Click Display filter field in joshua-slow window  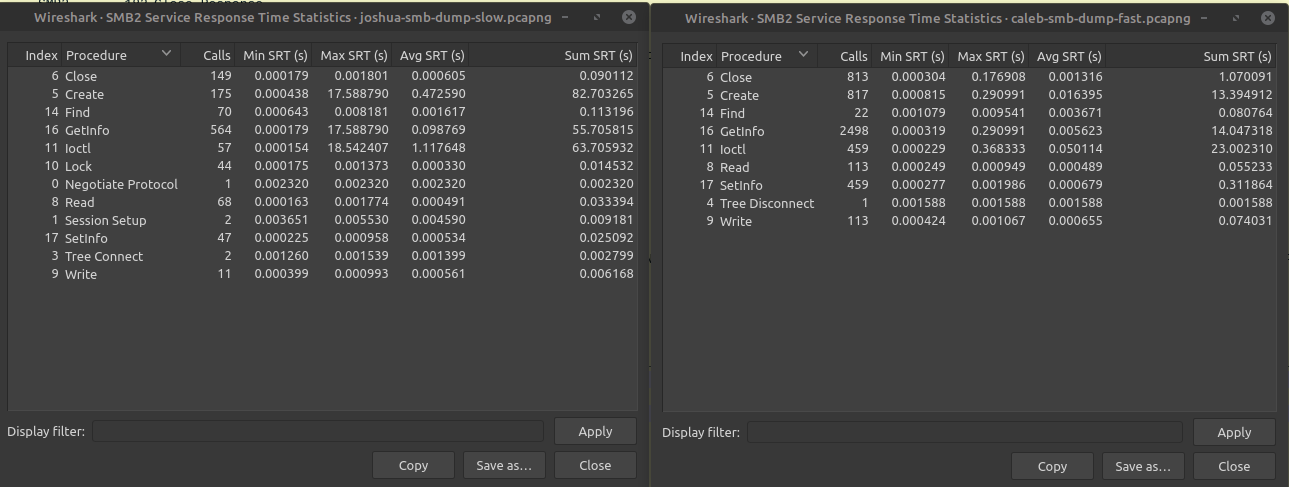coord(318,431)
